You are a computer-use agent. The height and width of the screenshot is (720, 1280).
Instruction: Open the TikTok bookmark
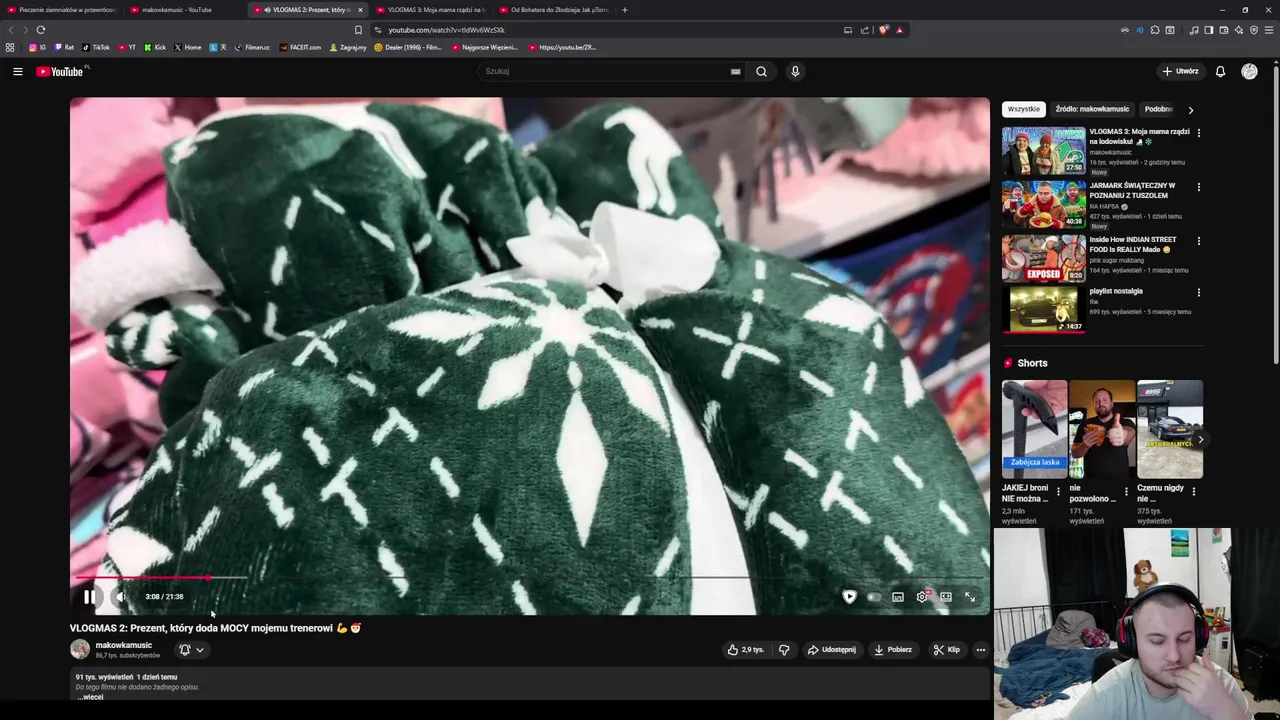coord(96,47)
